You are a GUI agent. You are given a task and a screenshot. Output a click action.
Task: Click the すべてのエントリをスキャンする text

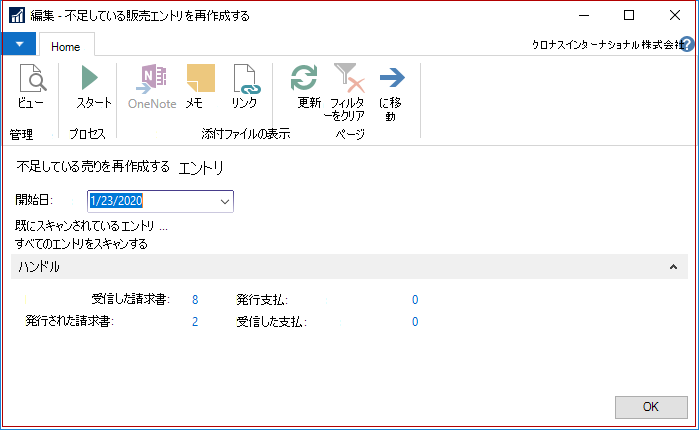coord(81,244)
